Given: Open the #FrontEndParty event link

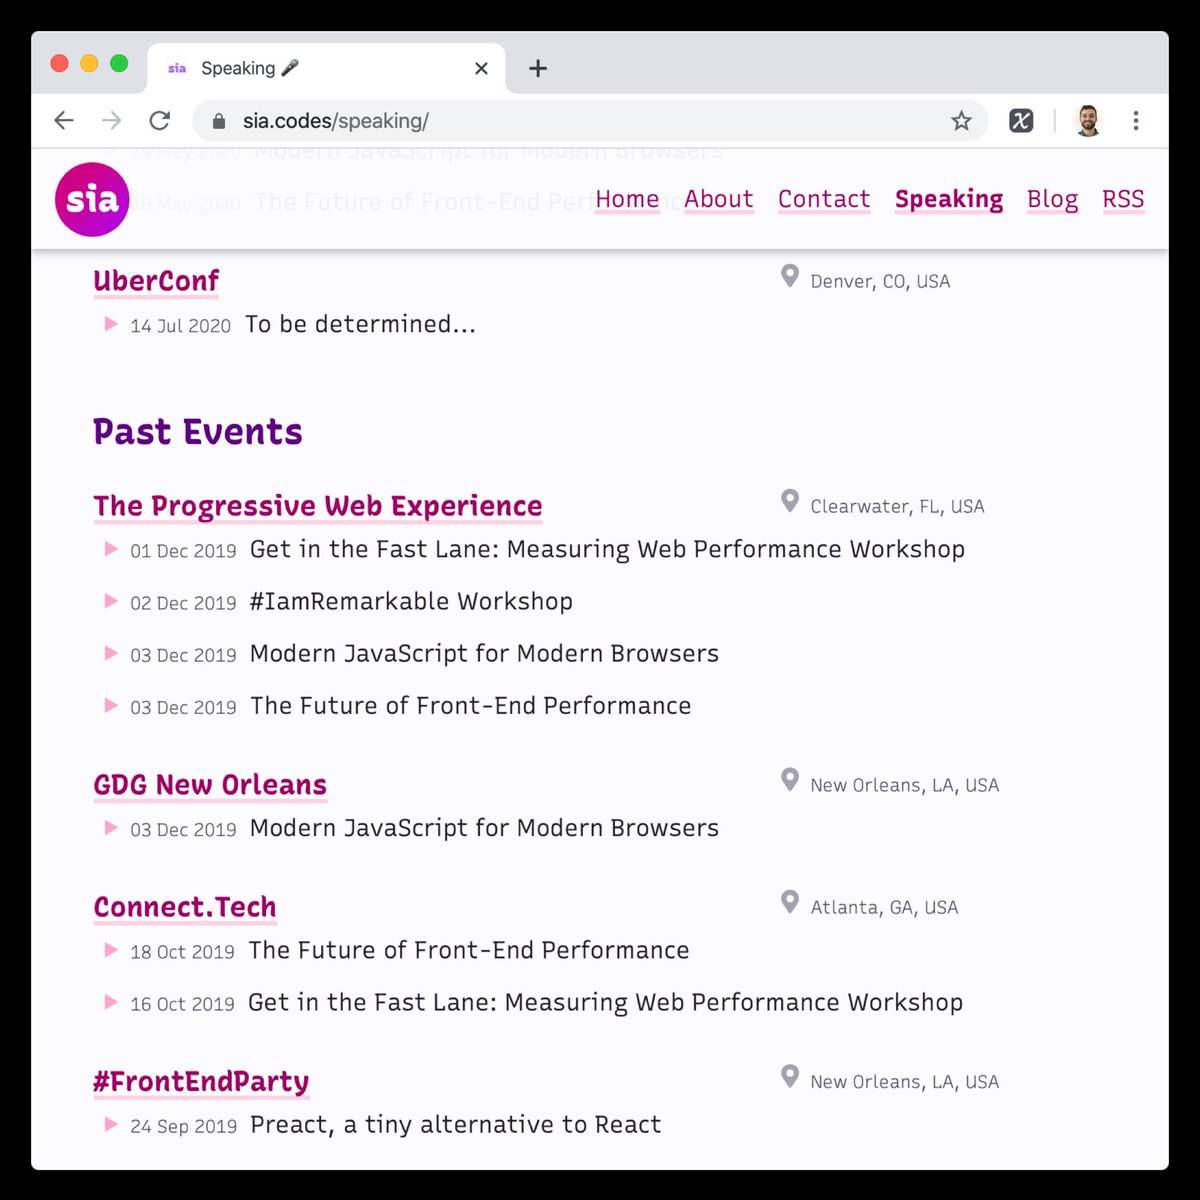Looking at the screenshot, I should click(x=201, y=1082).
